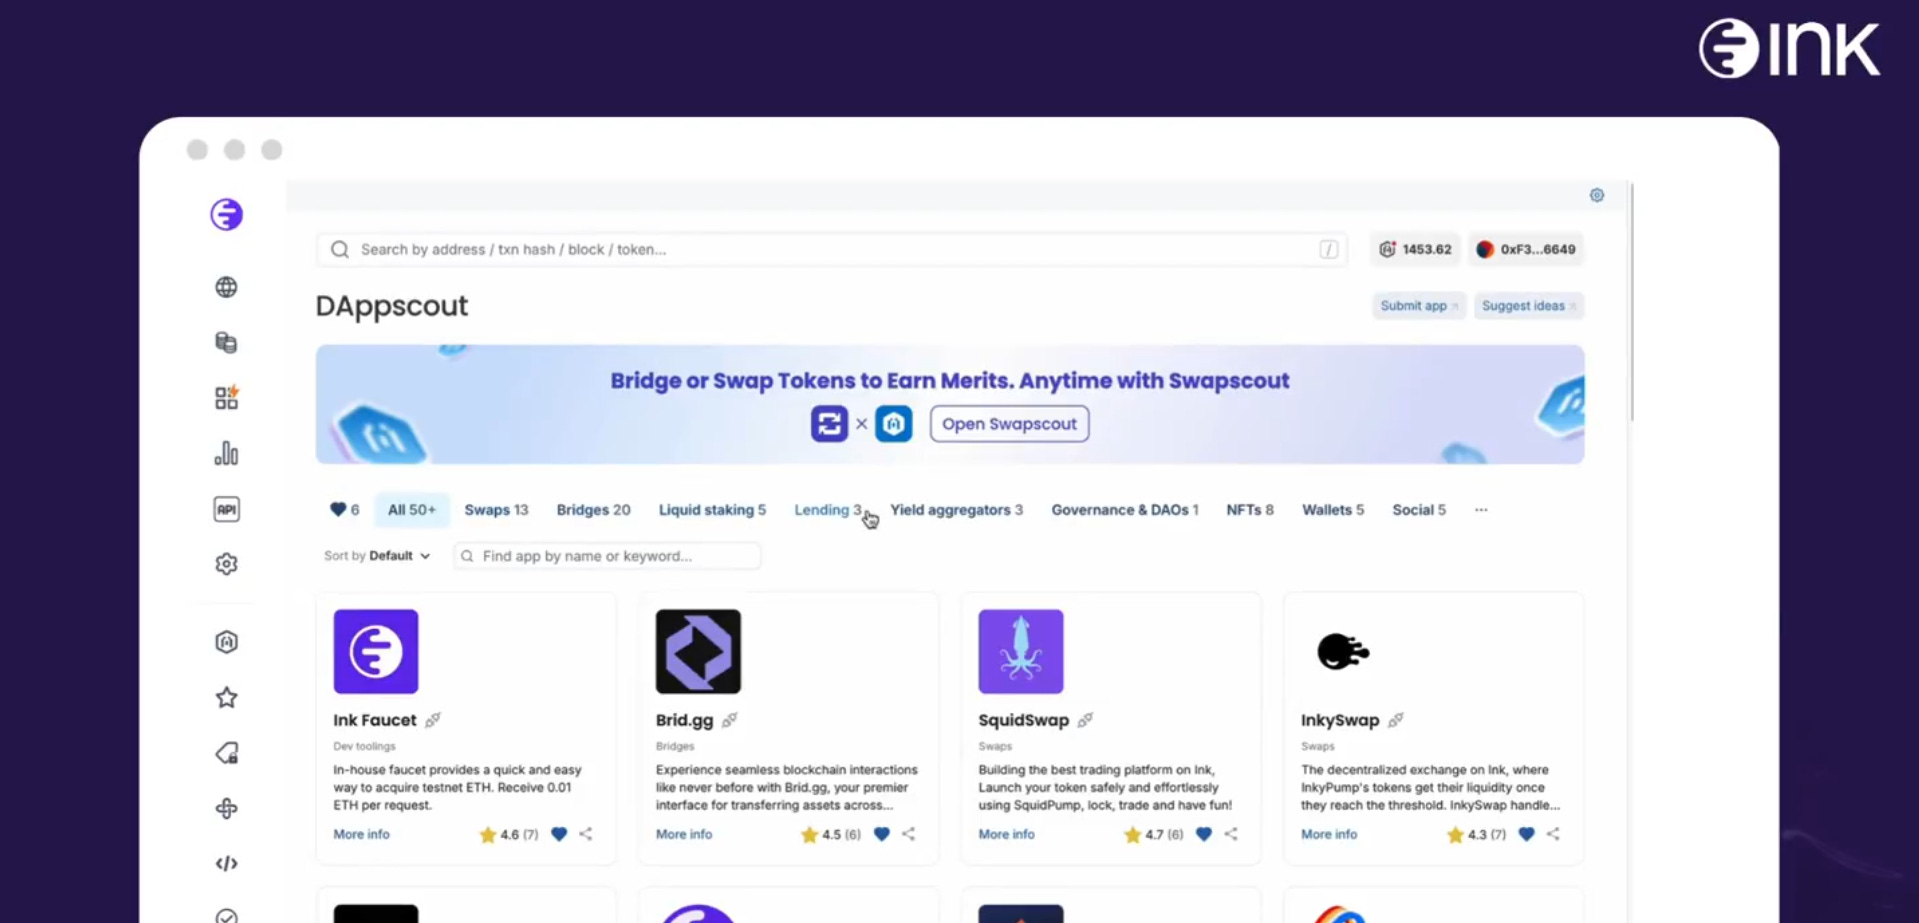Open the gear icon in sidebar
This screenshot has width=1919, height=923.
point(226,564)
